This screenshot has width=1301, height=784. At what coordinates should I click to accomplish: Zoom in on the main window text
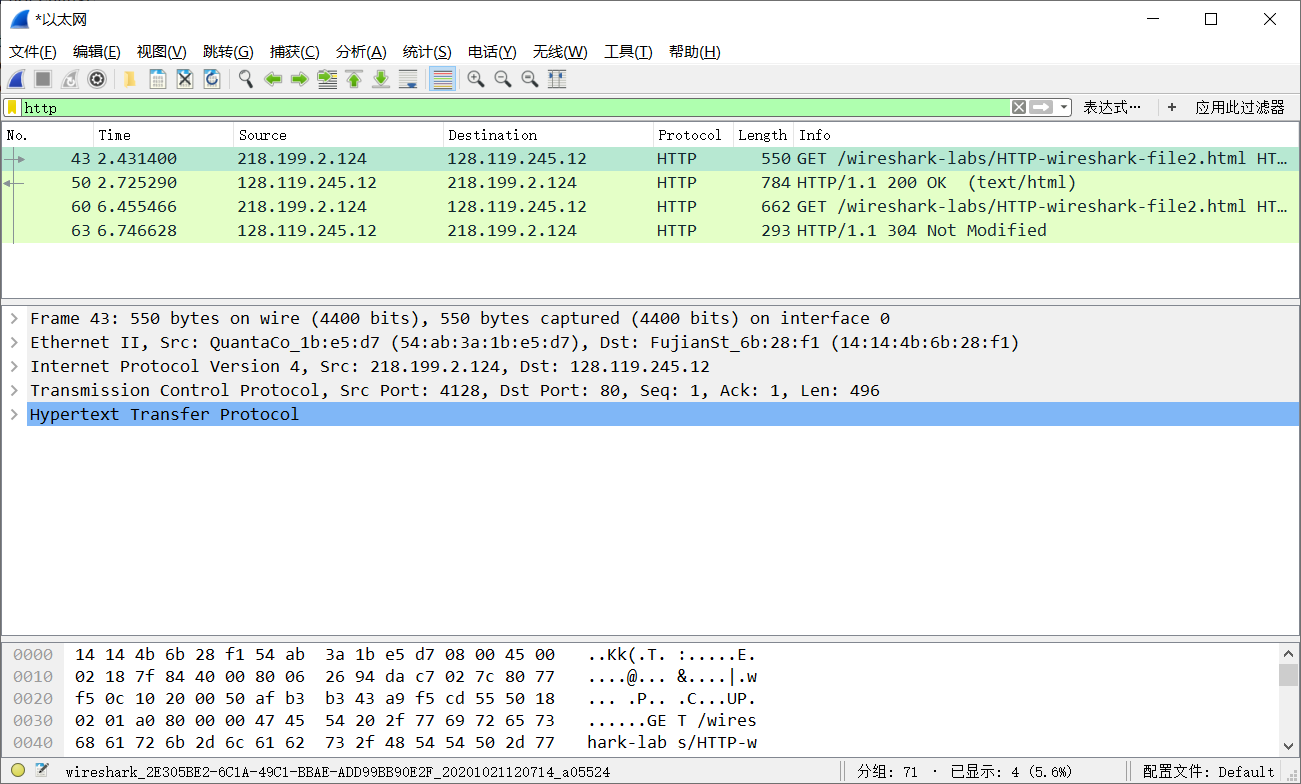pyautogui.click(x=476, y=79)
